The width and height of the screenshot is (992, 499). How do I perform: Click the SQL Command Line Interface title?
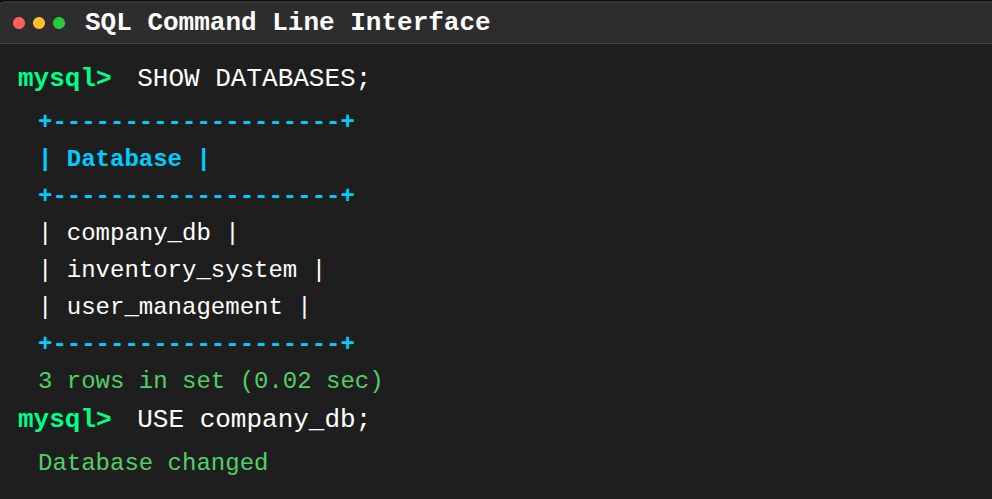point(287,22)
